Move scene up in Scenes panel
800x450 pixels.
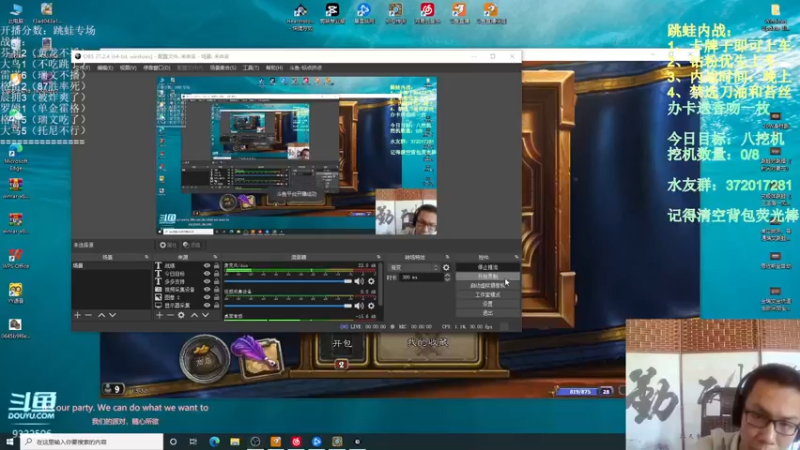pos(101,315)
